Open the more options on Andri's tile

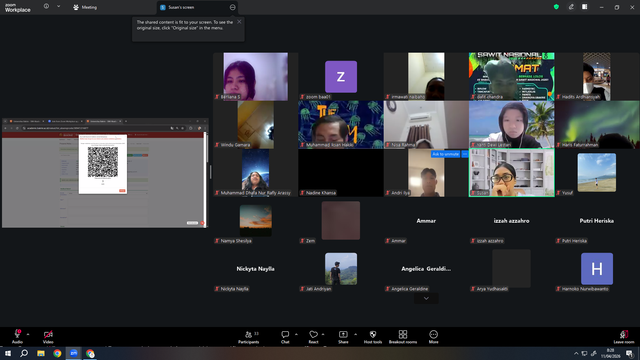pos(464,154)
